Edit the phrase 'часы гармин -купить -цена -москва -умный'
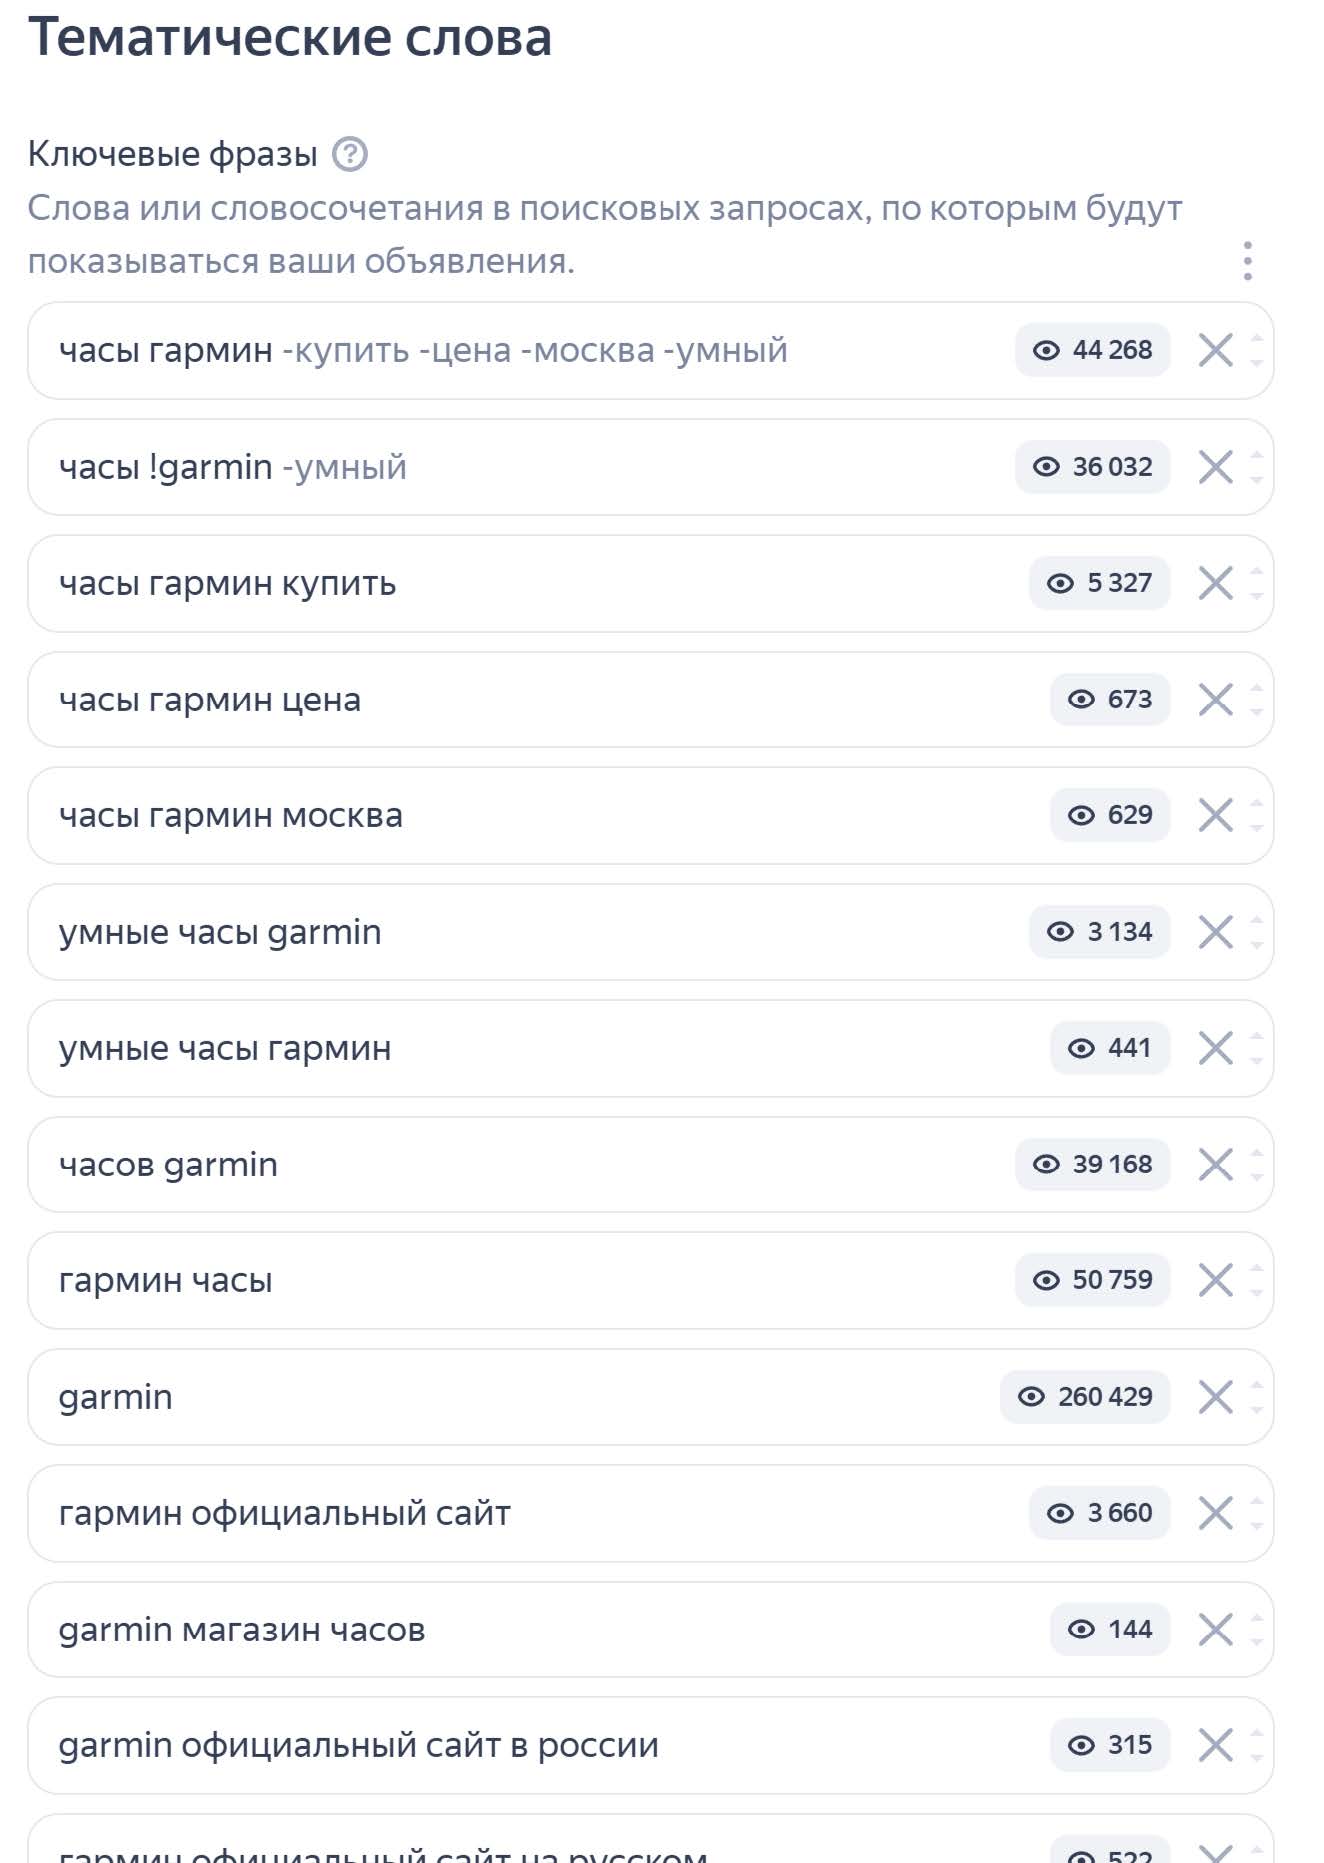This screenshot has height=1863, width=1324. click(423, 351)
